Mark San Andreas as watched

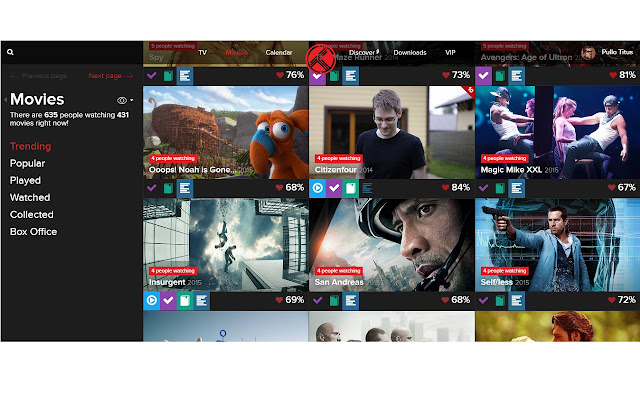click(317, 301)
